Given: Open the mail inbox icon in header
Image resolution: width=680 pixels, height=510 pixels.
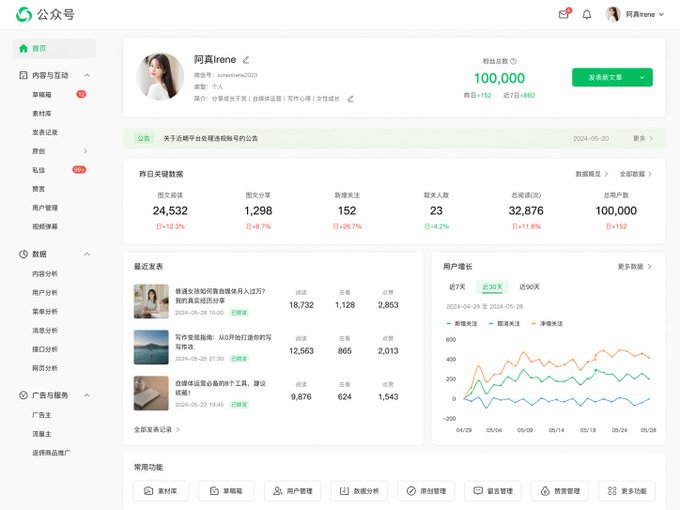Looking at the screenshot, I should click(563, 15).
